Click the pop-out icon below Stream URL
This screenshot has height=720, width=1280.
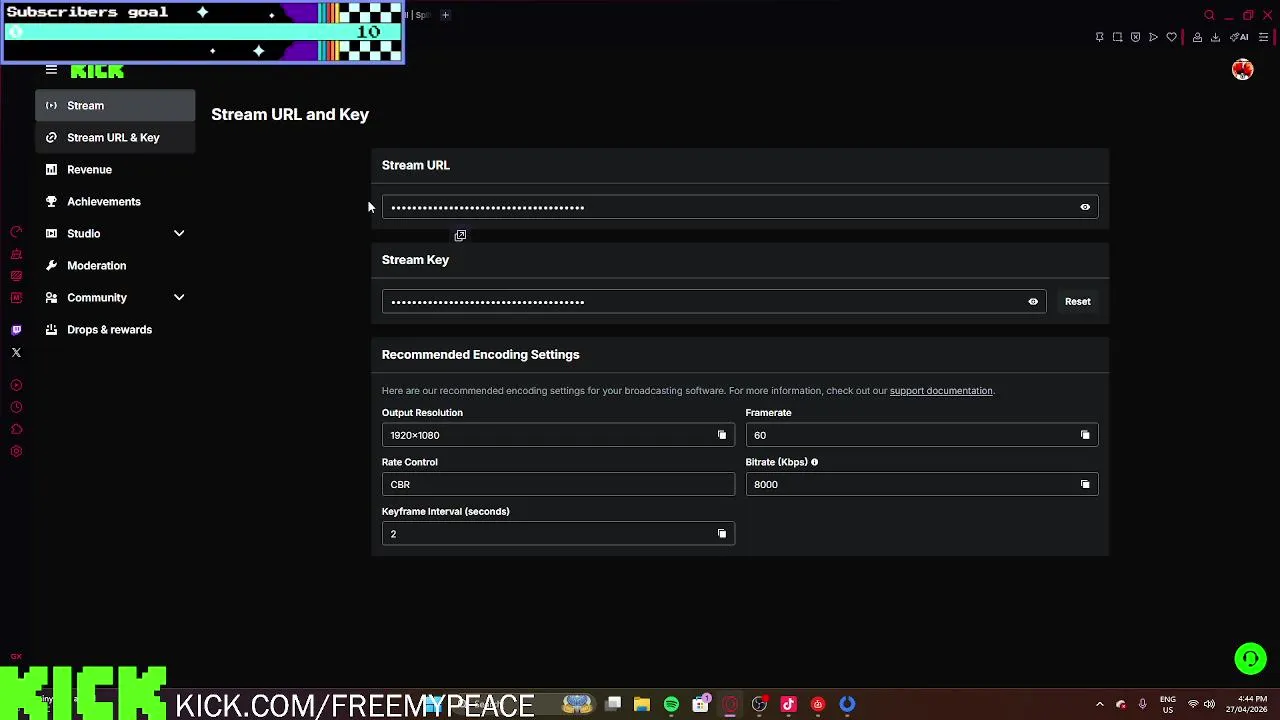[x=460, y=235]
